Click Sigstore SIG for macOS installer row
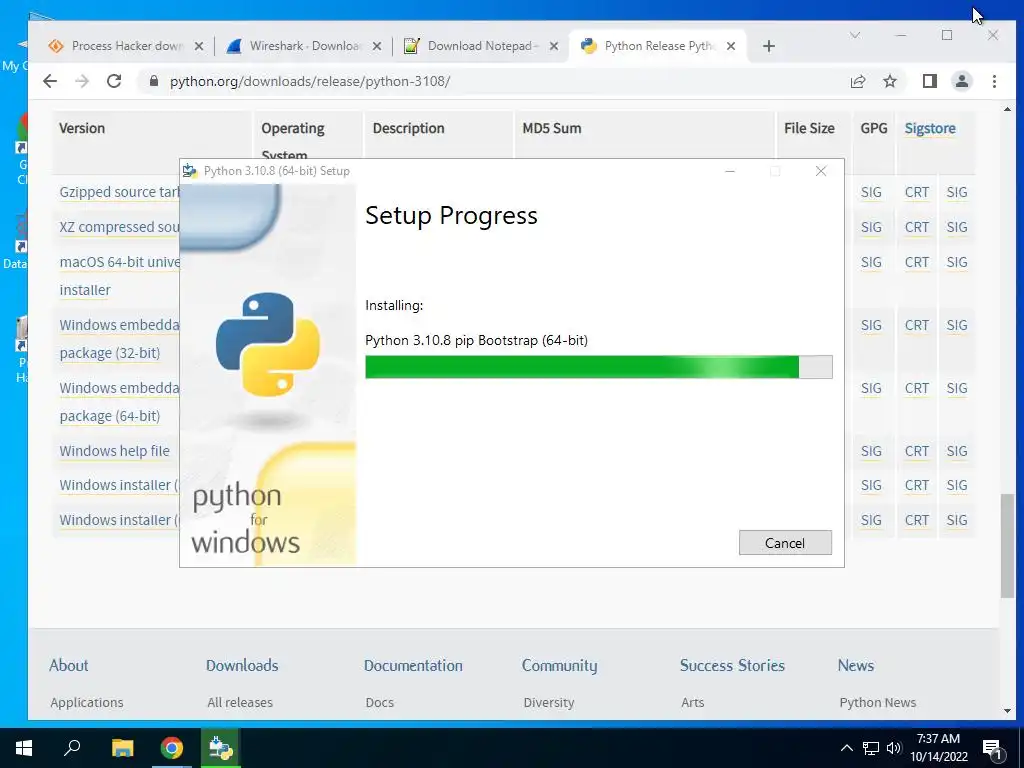The image size is (1024, 768). pyautogui.click(x=957, y=262)
